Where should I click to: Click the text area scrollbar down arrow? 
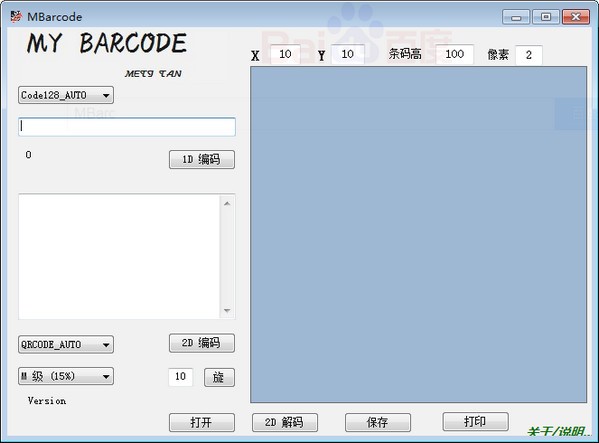pyautogui.click(x=227, y=310)
